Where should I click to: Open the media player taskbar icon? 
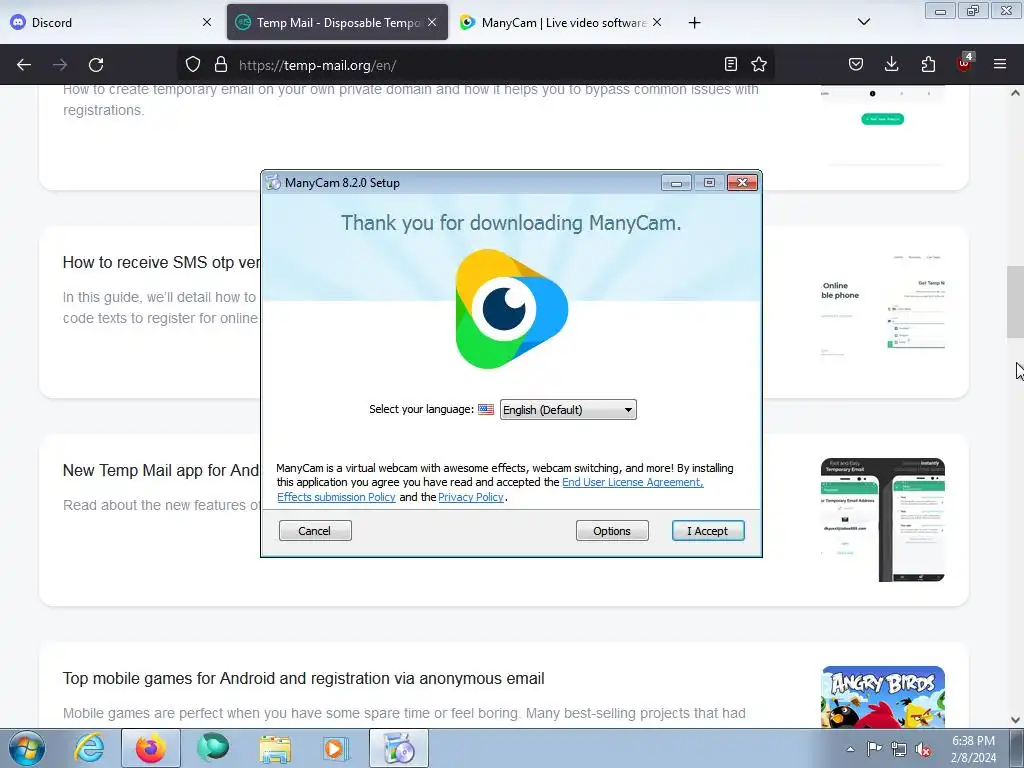click(x=336, y=749)
